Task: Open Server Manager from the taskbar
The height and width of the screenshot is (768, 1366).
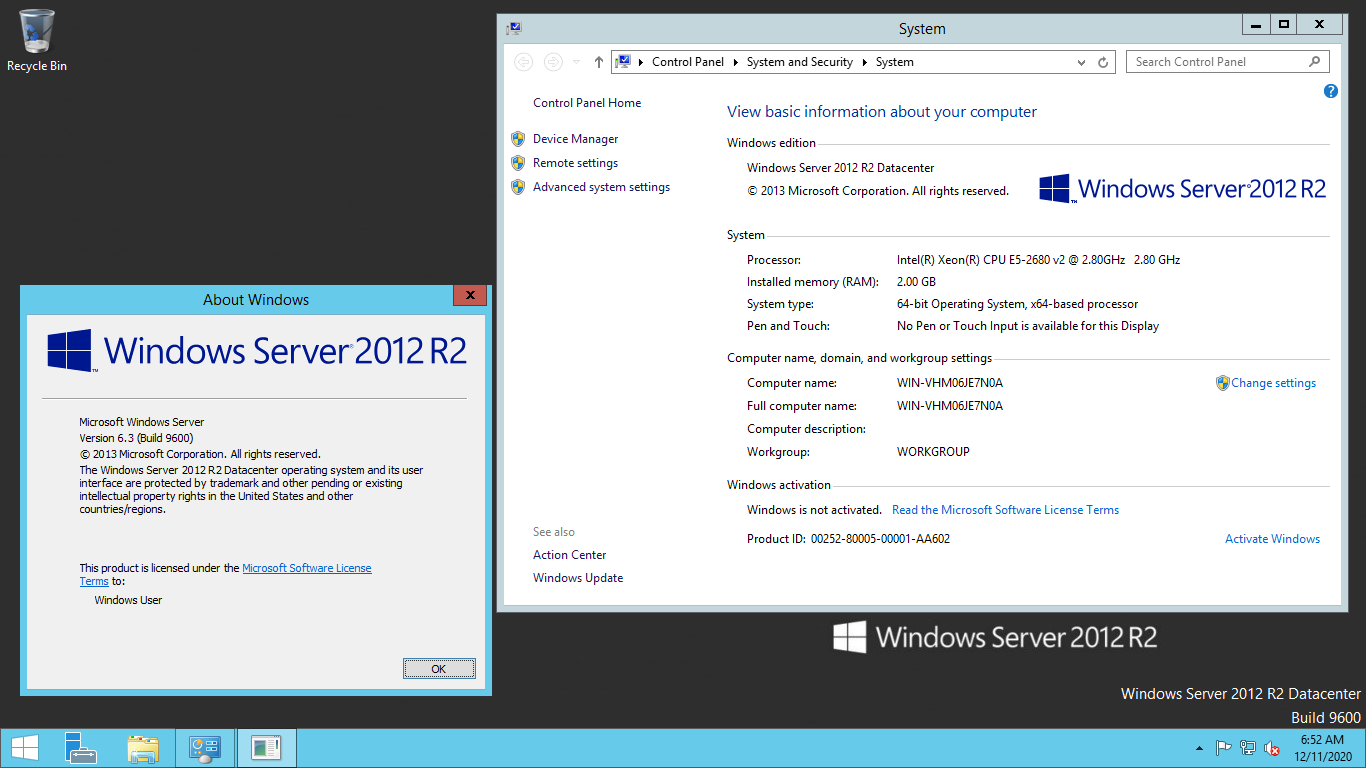Action: 80,748
